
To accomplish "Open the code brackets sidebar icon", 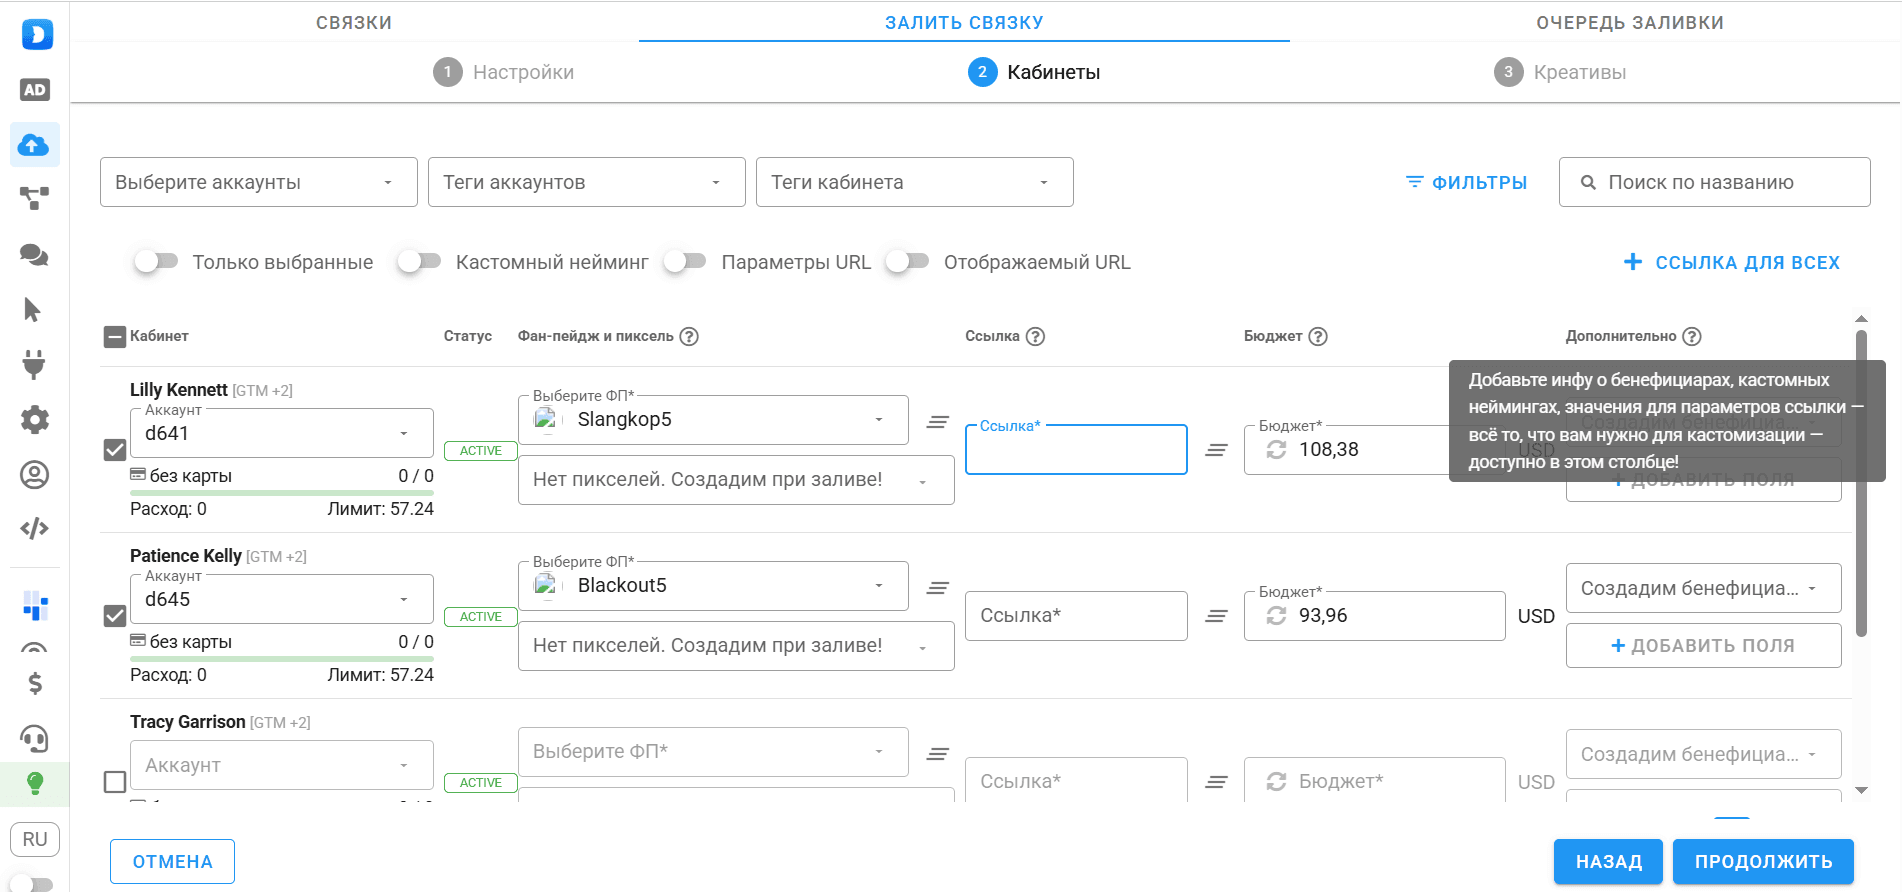I will pos(34,528).
